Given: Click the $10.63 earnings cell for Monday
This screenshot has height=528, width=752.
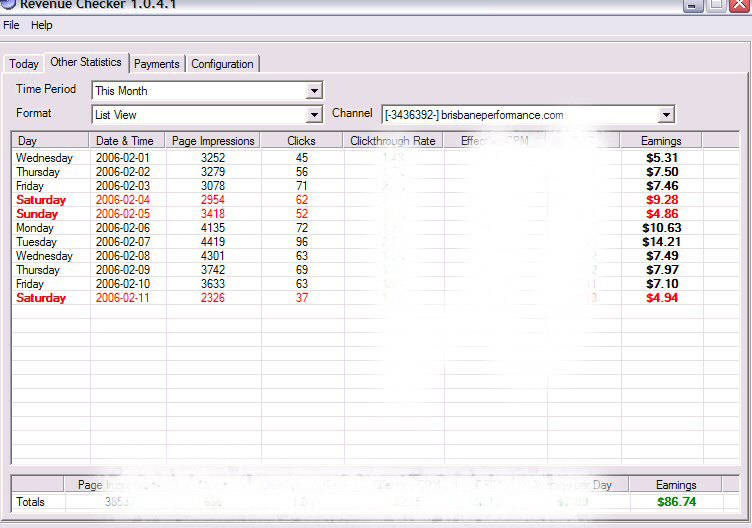Looking at the screenshot, I should coord(661,228).
